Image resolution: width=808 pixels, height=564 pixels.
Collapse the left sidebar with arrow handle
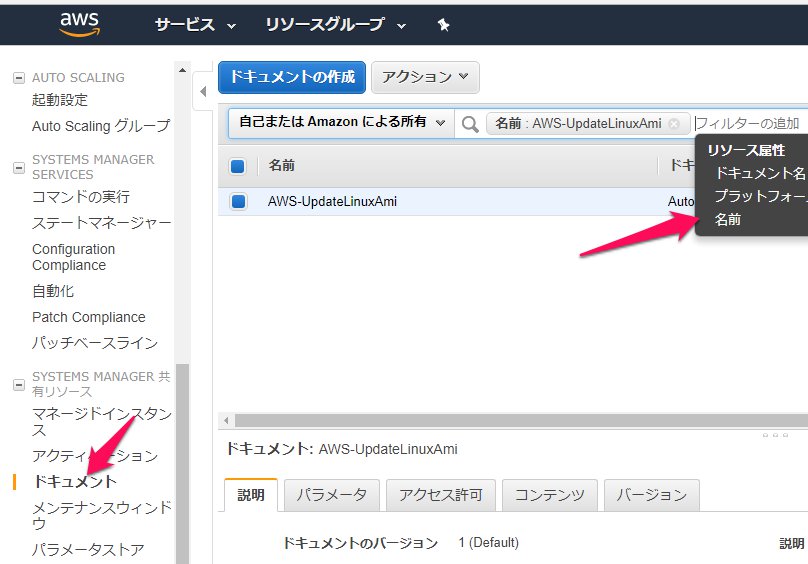203,92
